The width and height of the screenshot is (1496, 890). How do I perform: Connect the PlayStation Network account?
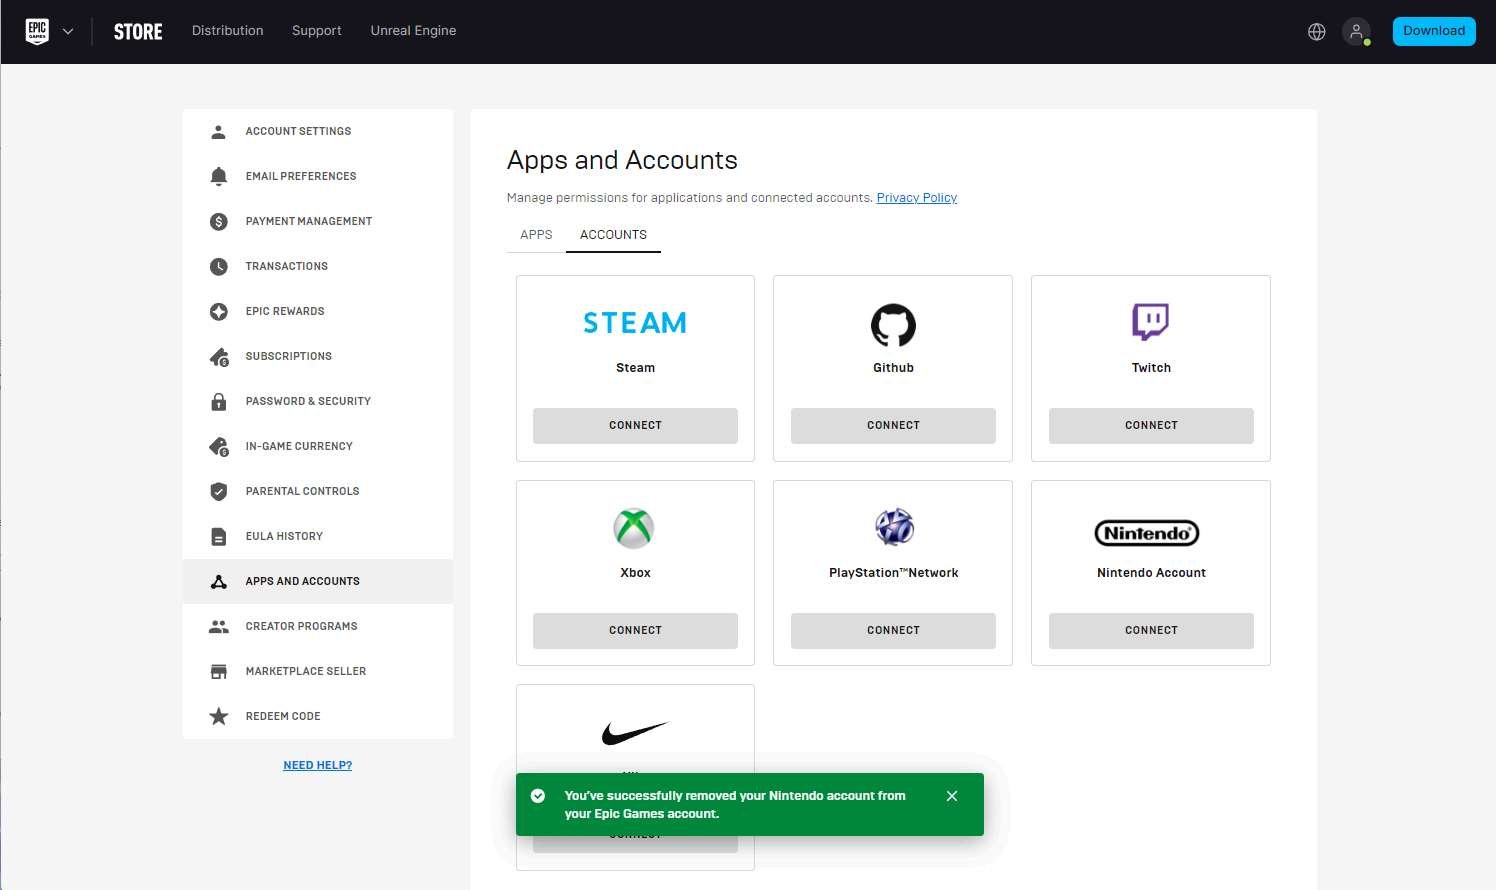click(x=893, y=630)
